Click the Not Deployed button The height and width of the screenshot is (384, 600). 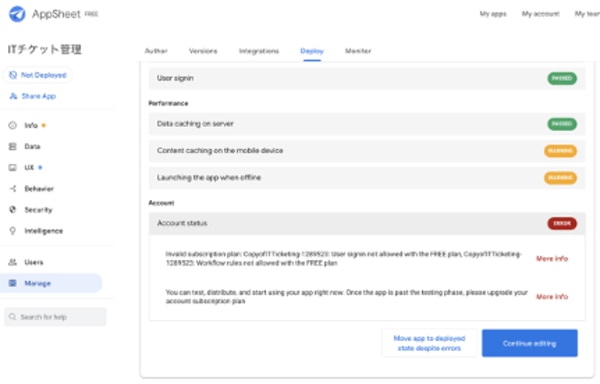coord(38,75)
